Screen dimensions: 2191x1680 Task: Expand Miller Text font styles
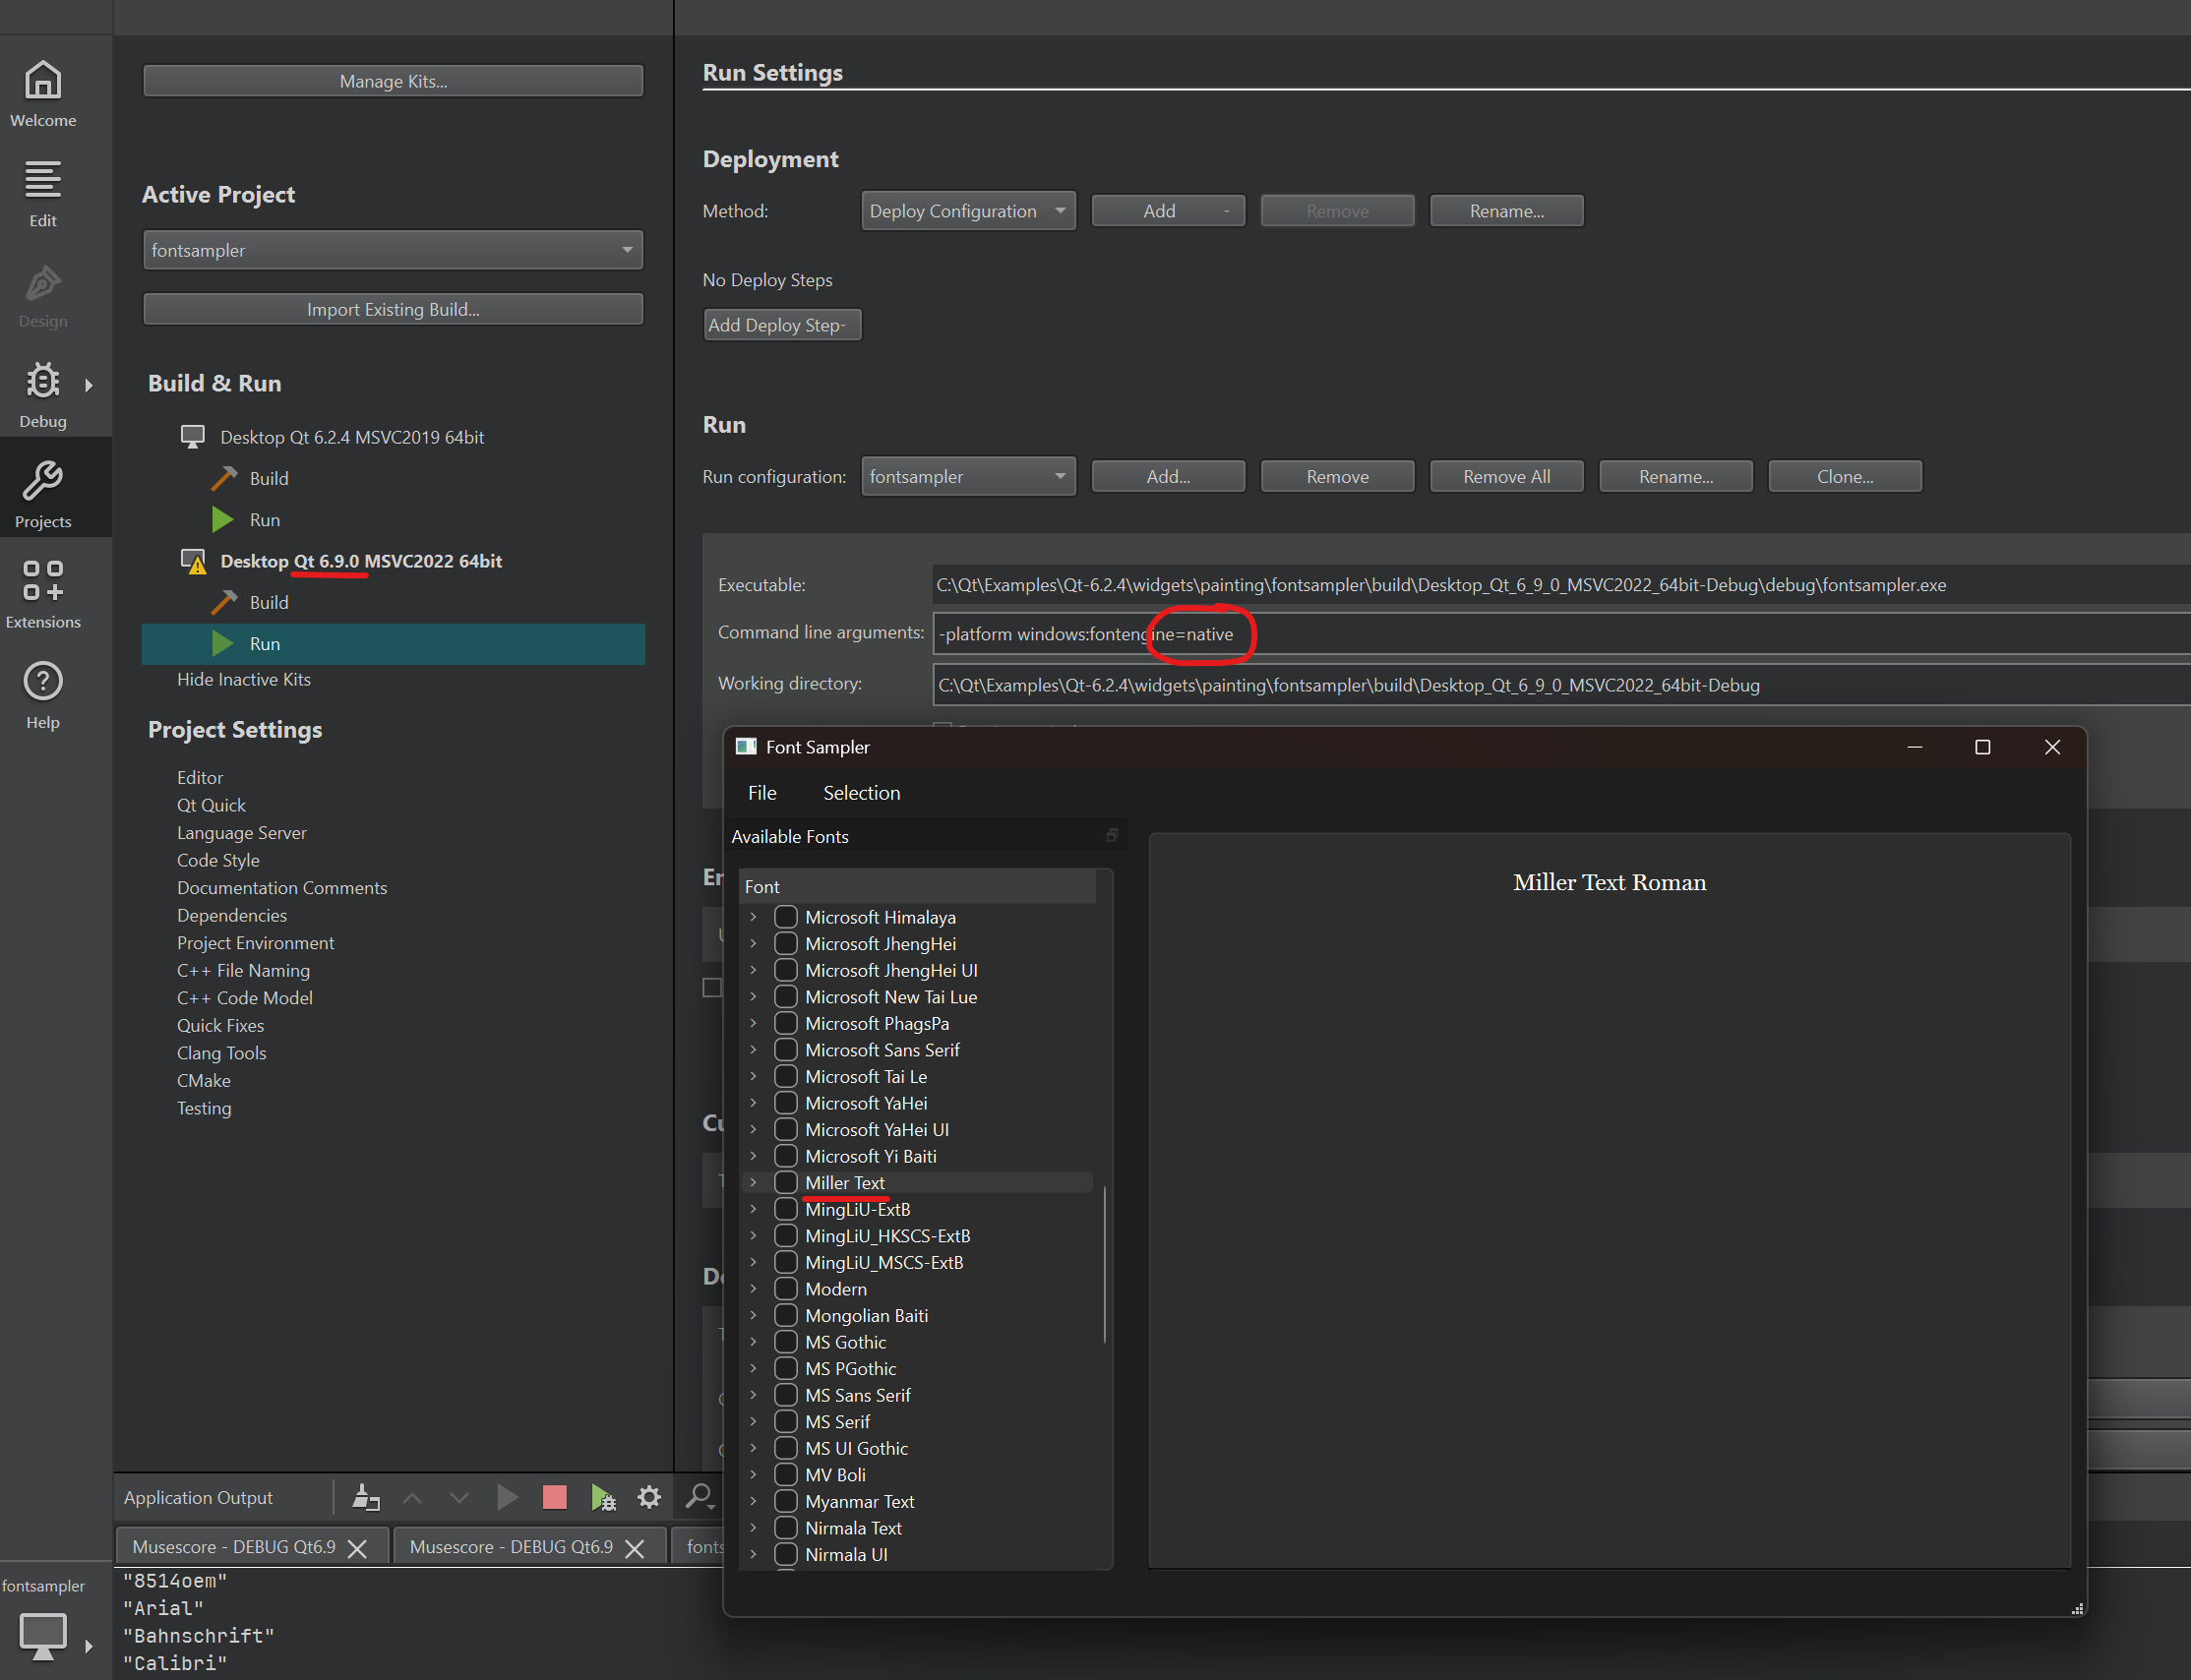coord(754,1183)
